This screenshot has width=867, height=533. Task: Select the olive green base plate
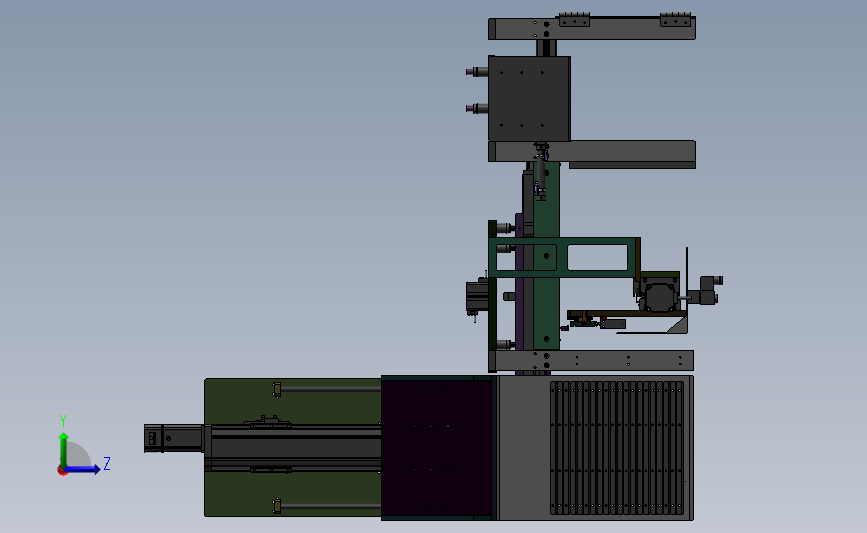[x=293, y=402]
